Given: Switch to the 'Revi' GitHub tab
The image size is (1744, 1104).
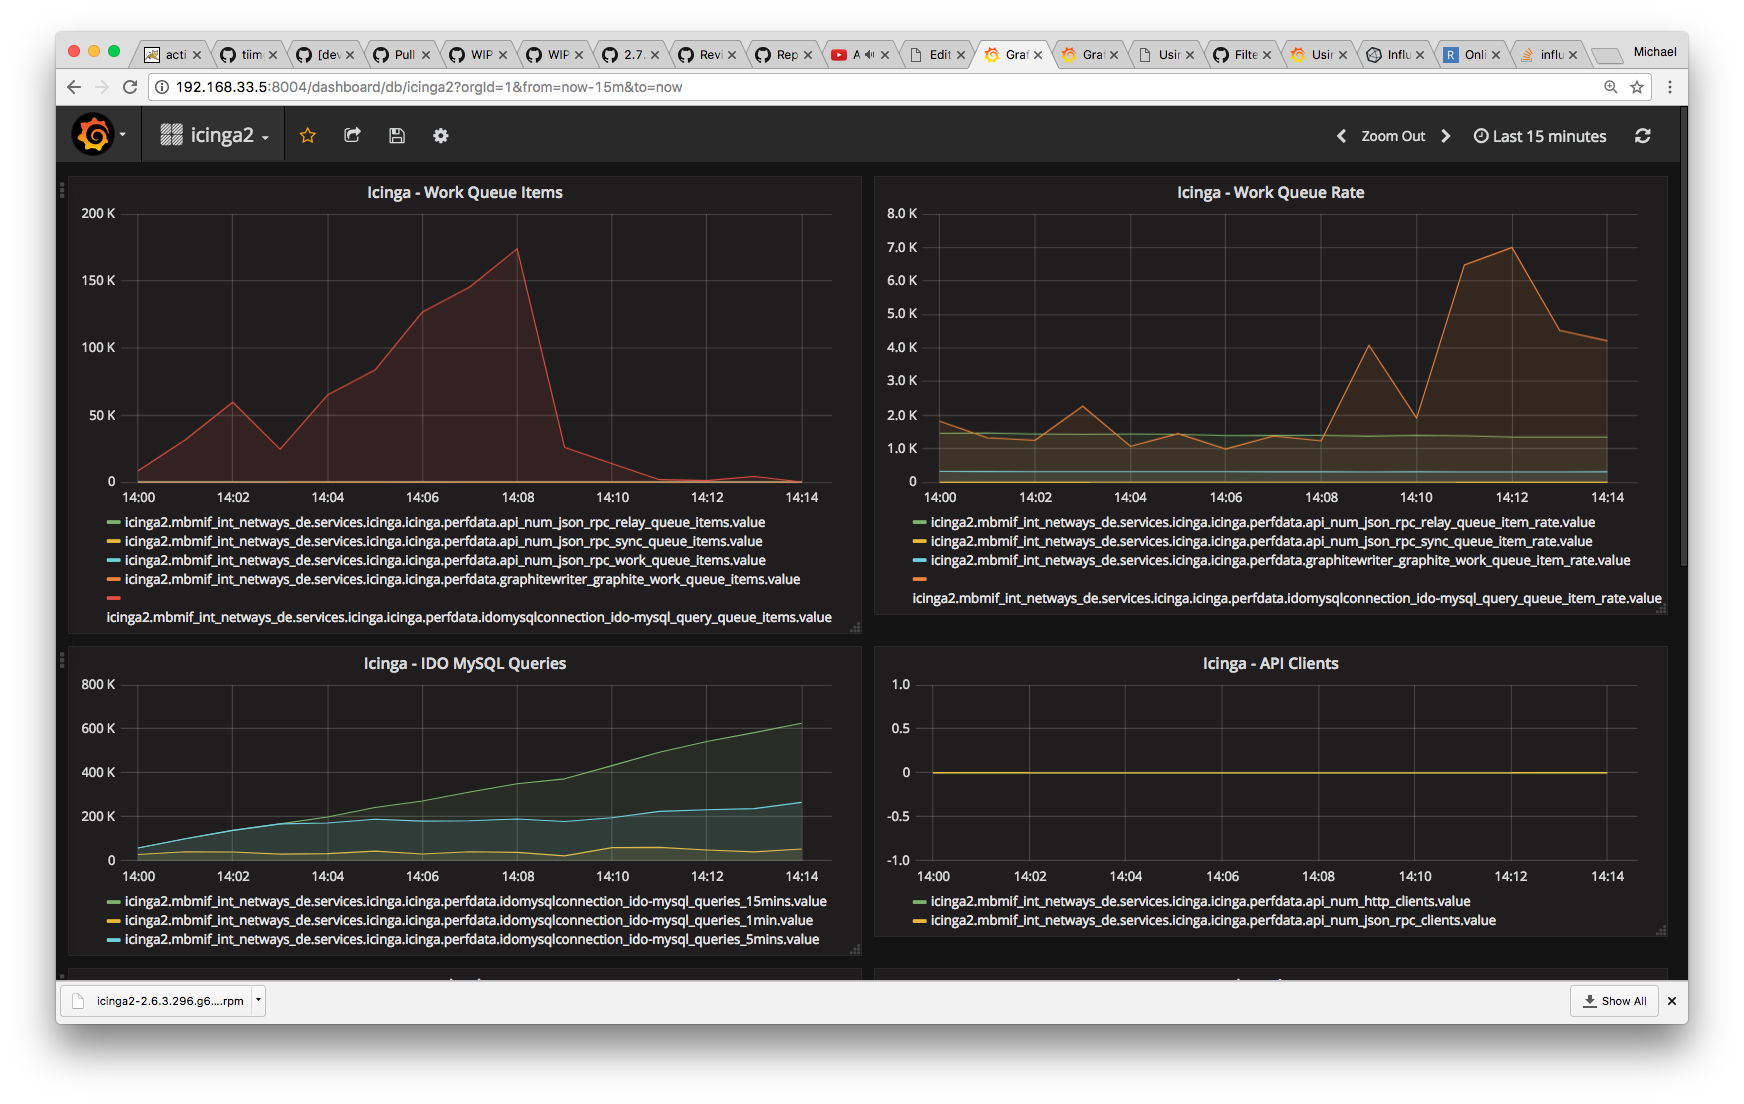Looking at the screenshot, I should click(x=708, y=55).
